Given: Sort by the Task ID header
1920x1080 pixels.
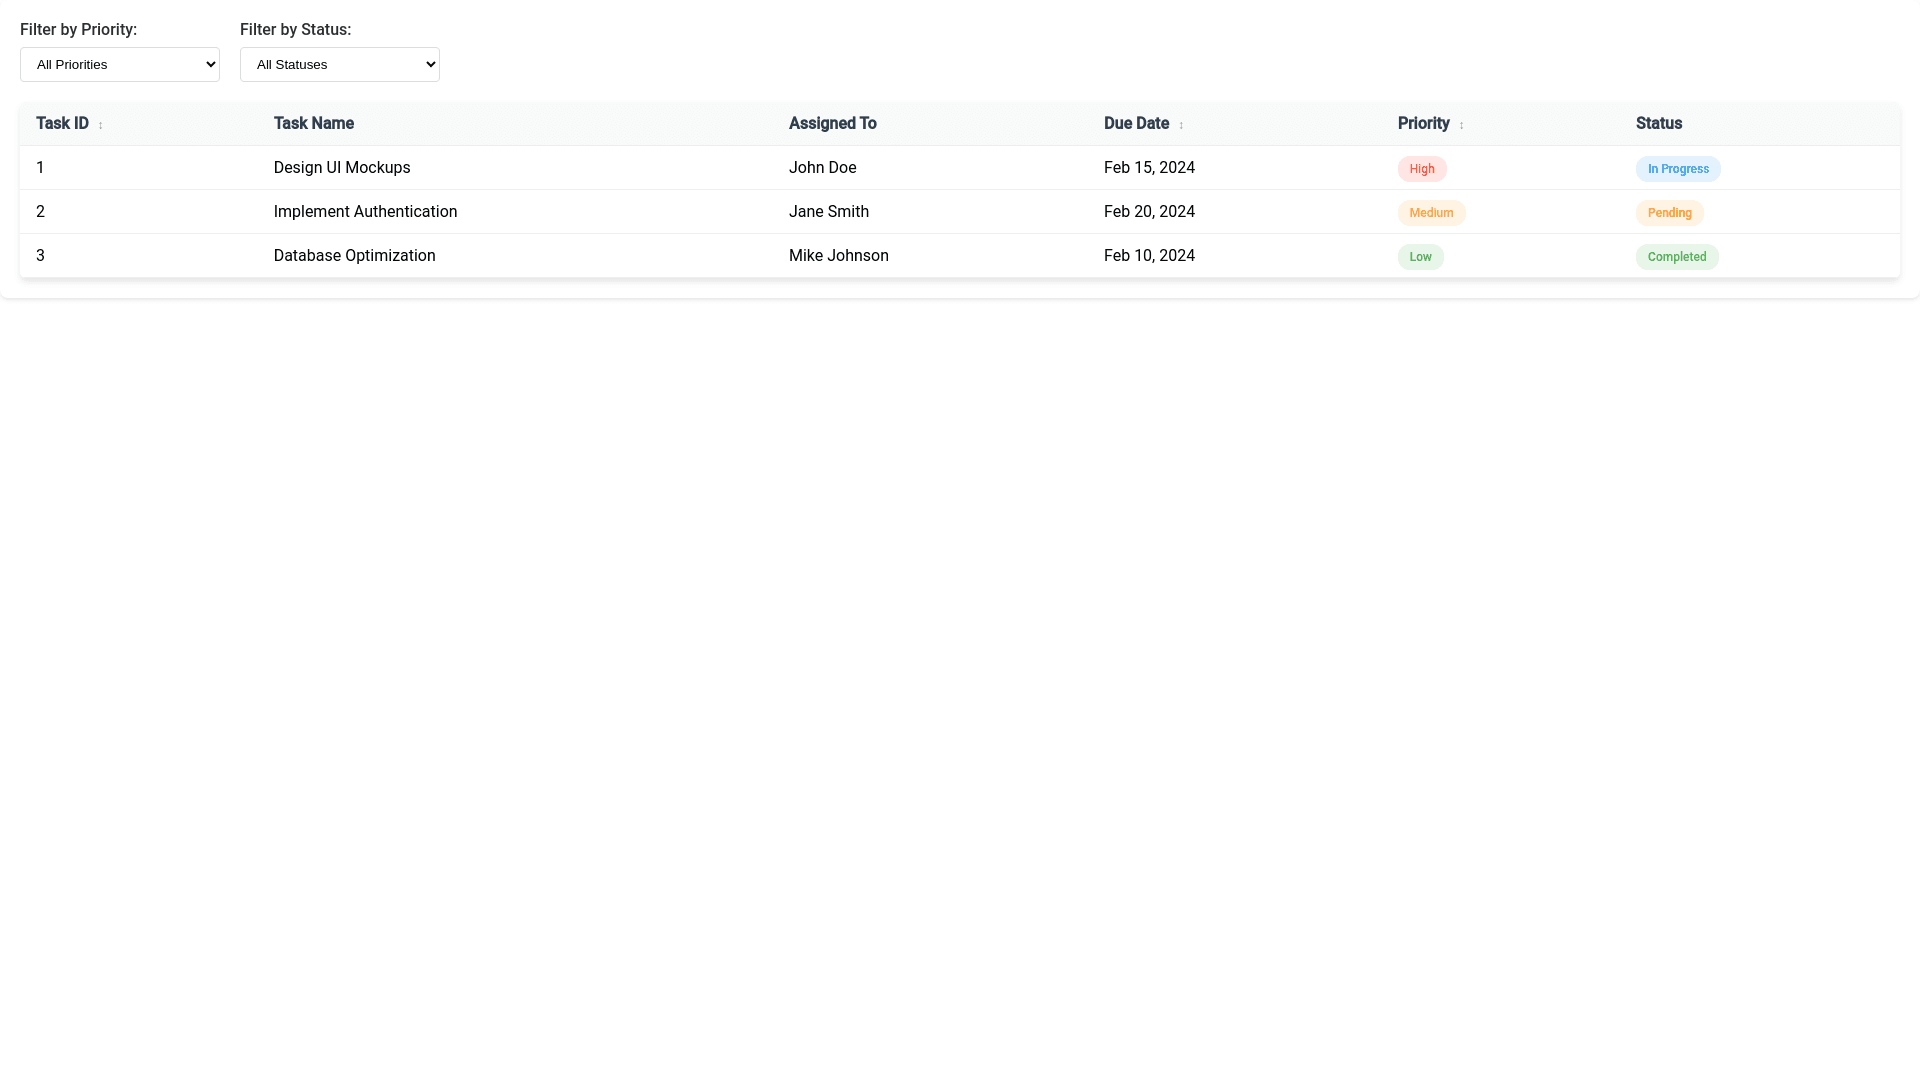Looking at the screenshot, I should tap(62, 123).
